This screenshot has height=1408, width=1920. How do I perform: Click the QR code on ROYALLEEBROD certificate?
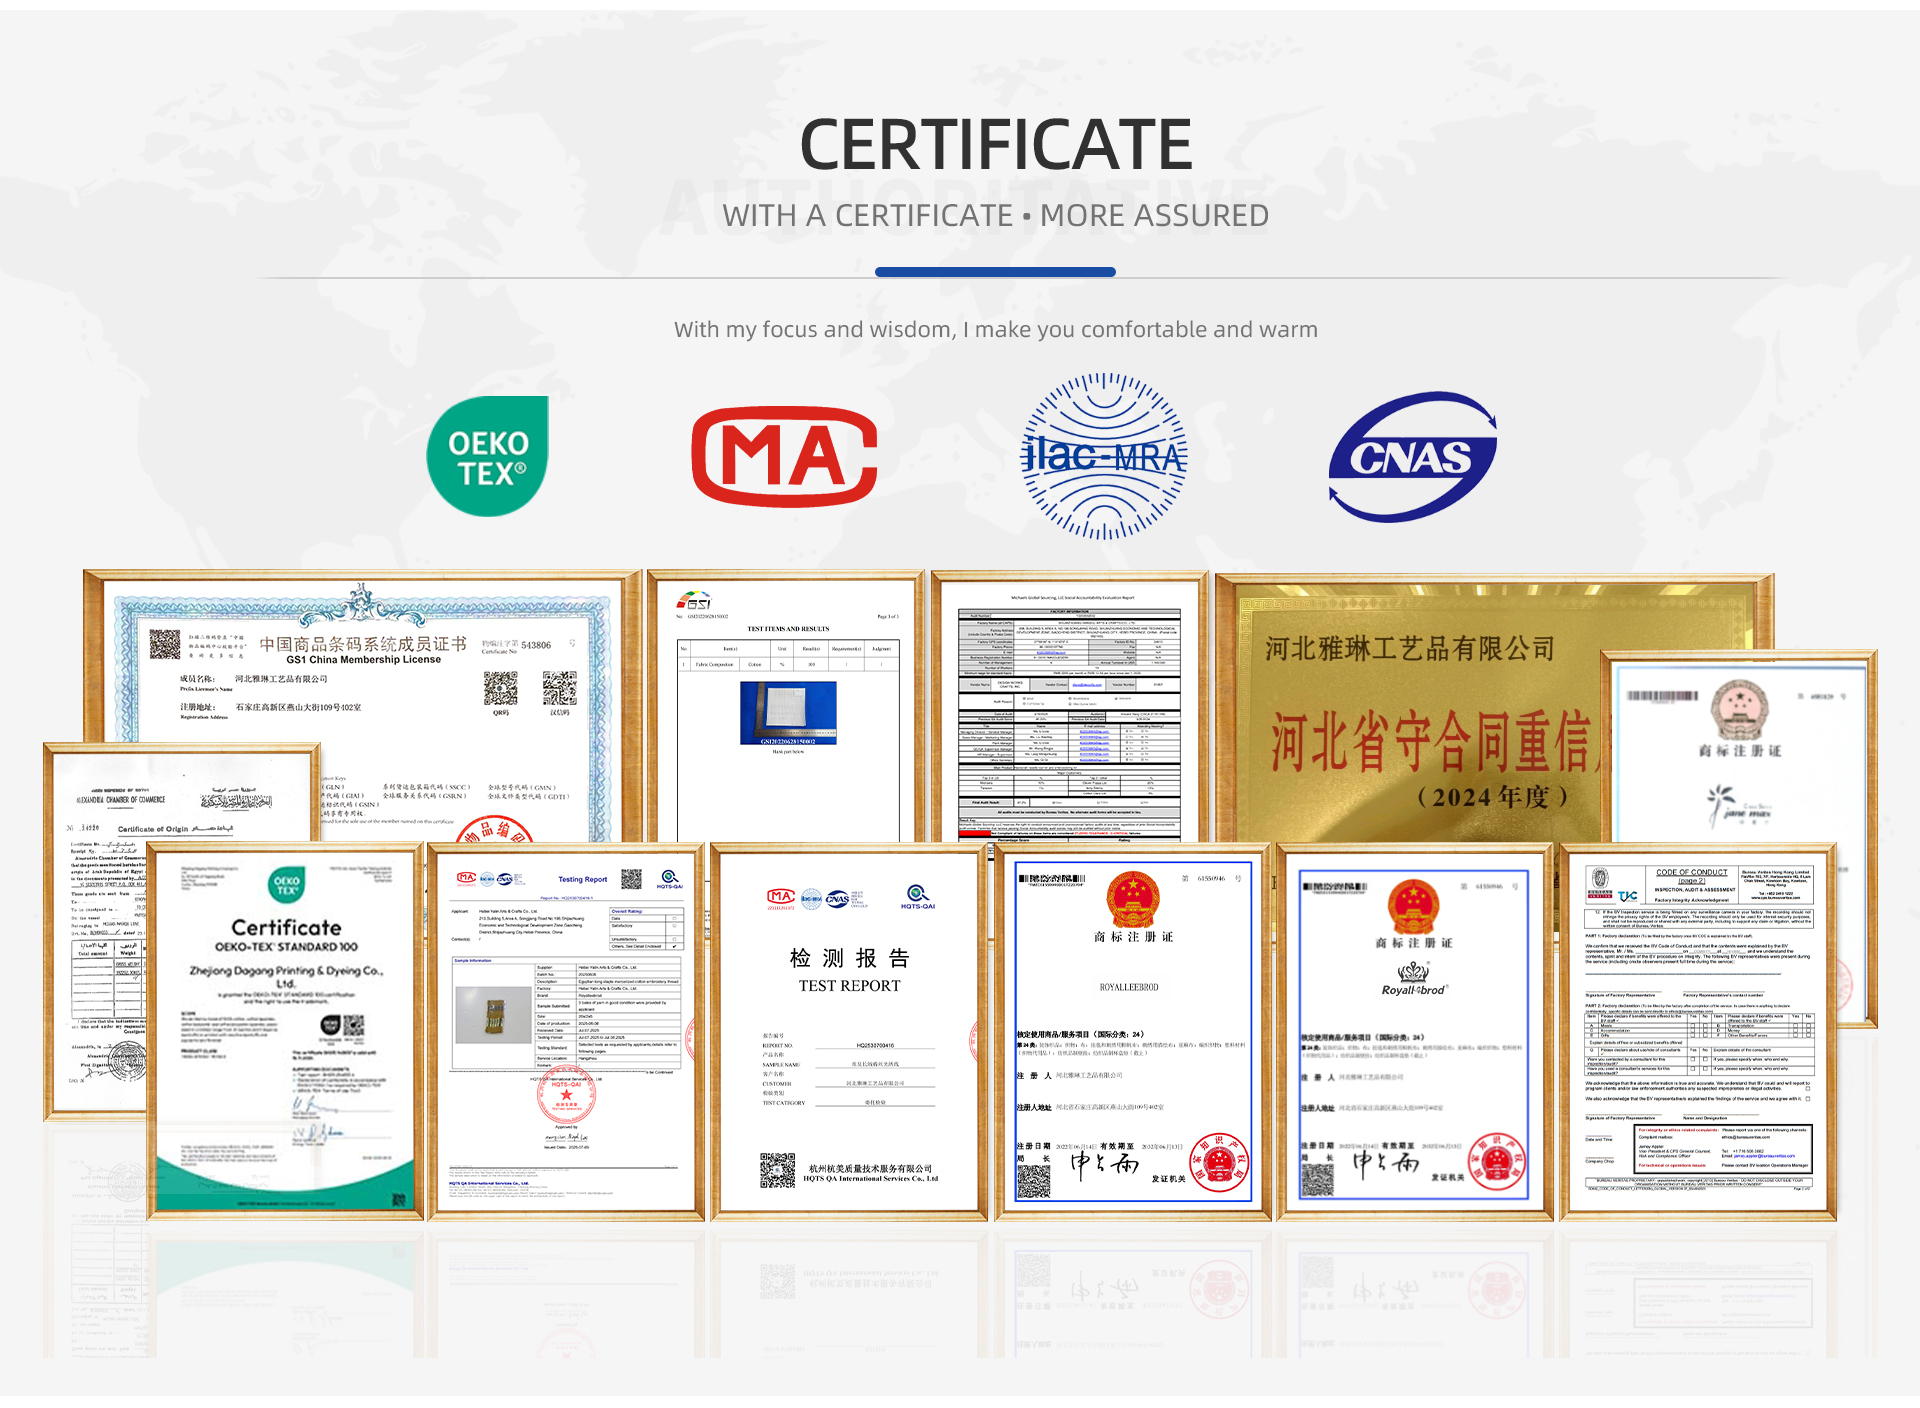click(x=1034, y=1181)
